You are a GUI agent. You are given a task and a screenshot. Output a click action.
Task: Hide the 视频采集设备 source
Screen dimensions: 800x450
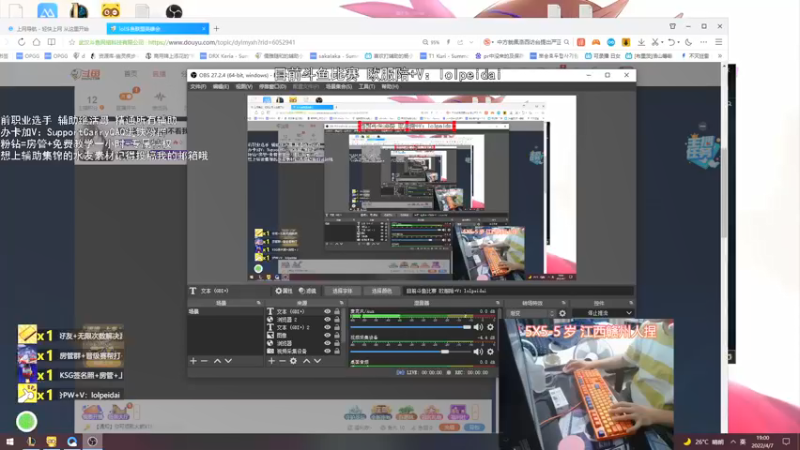coord(328,351)
